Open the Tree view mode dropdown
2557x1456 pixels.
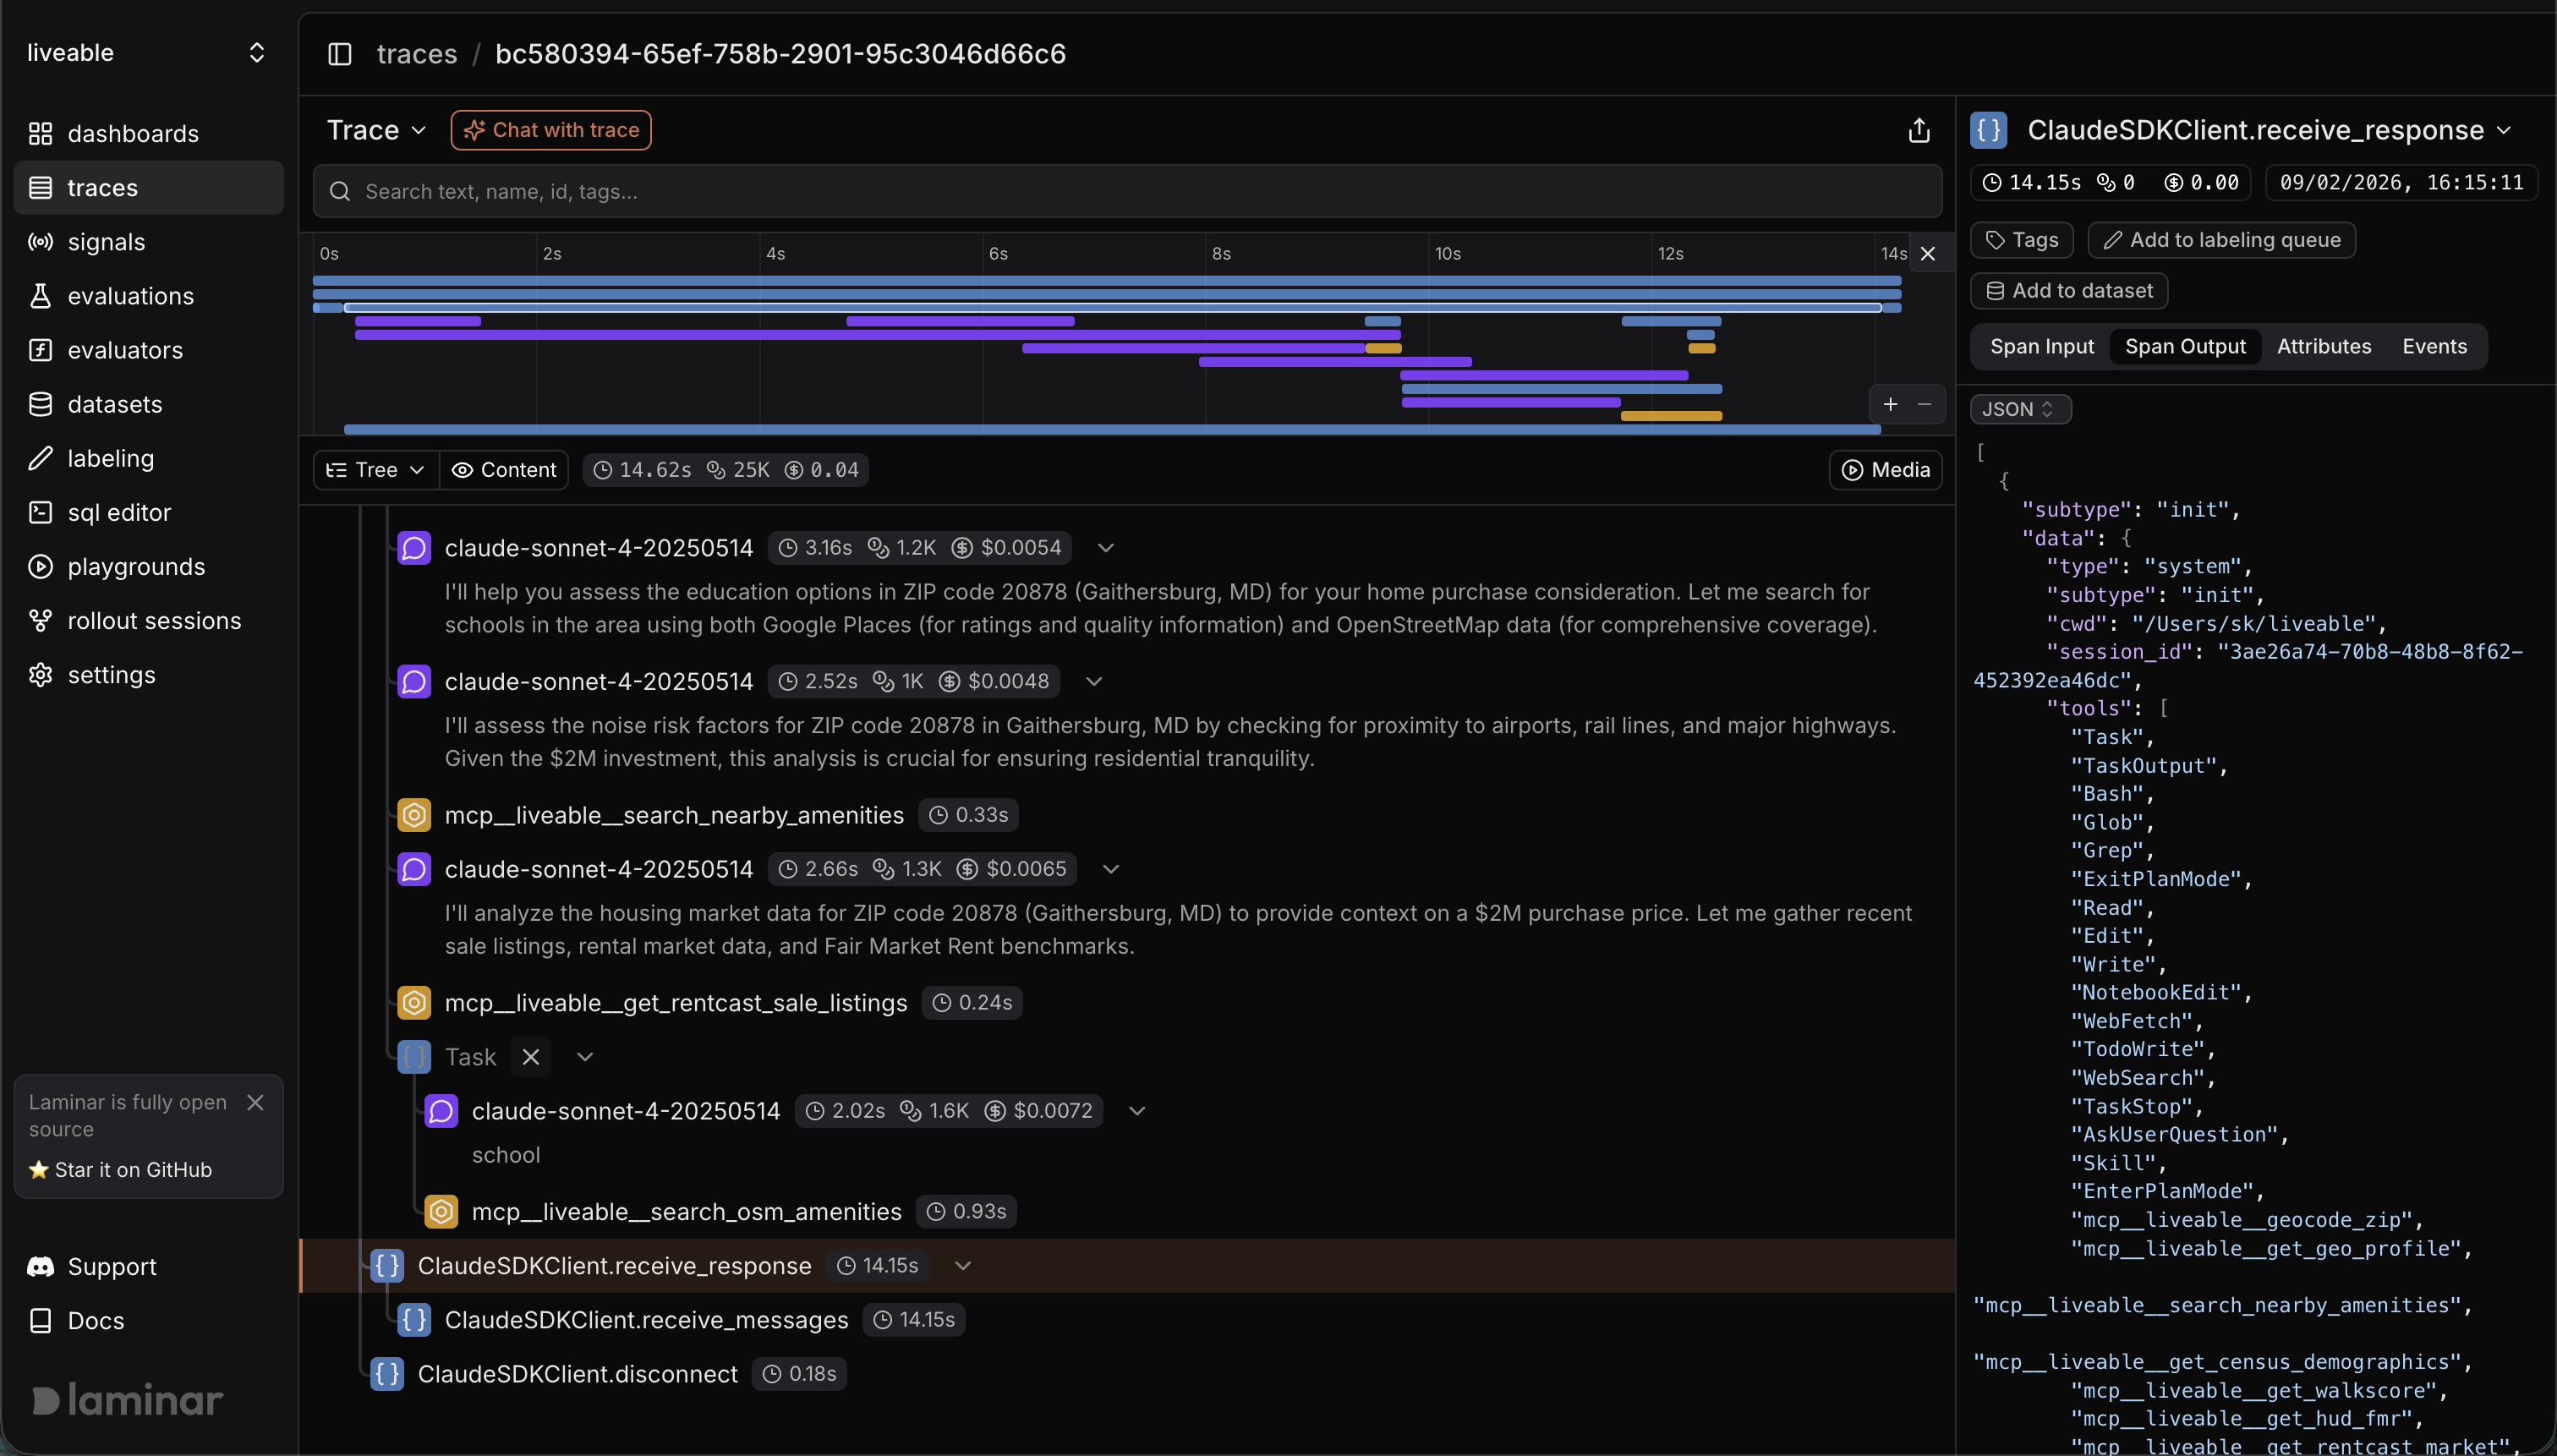[376, 470]
